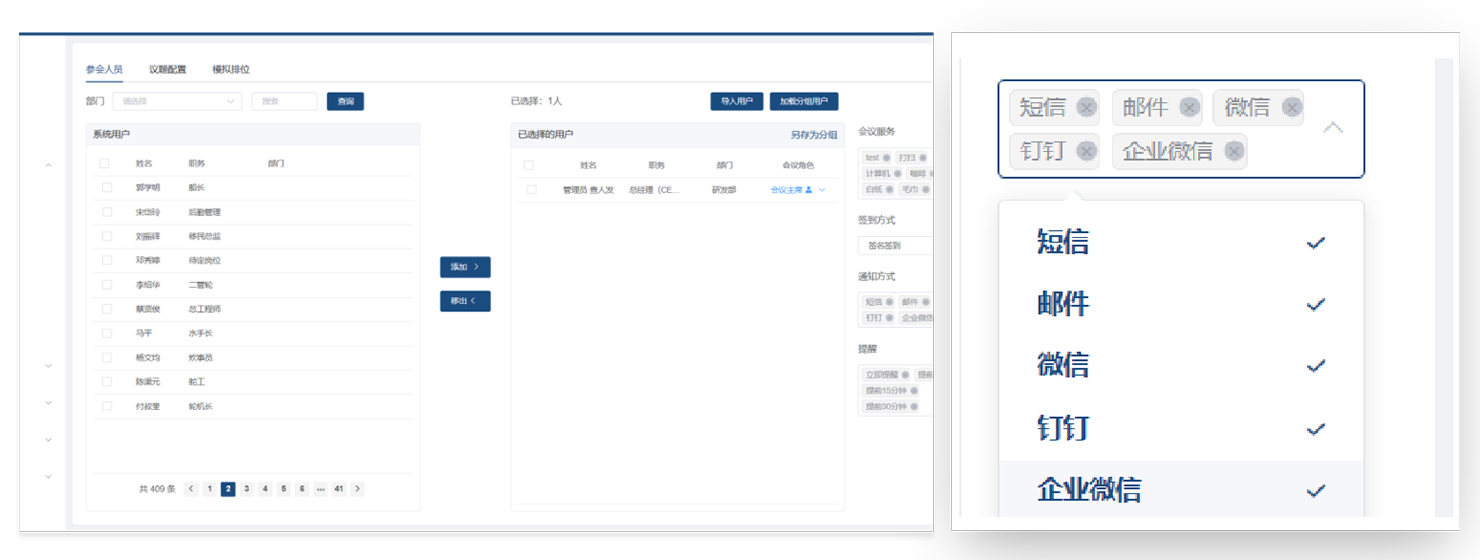The width and height of the screenshot is (1480, 560).
Task: Go to next page in pagination
Action: click(358, 489)
